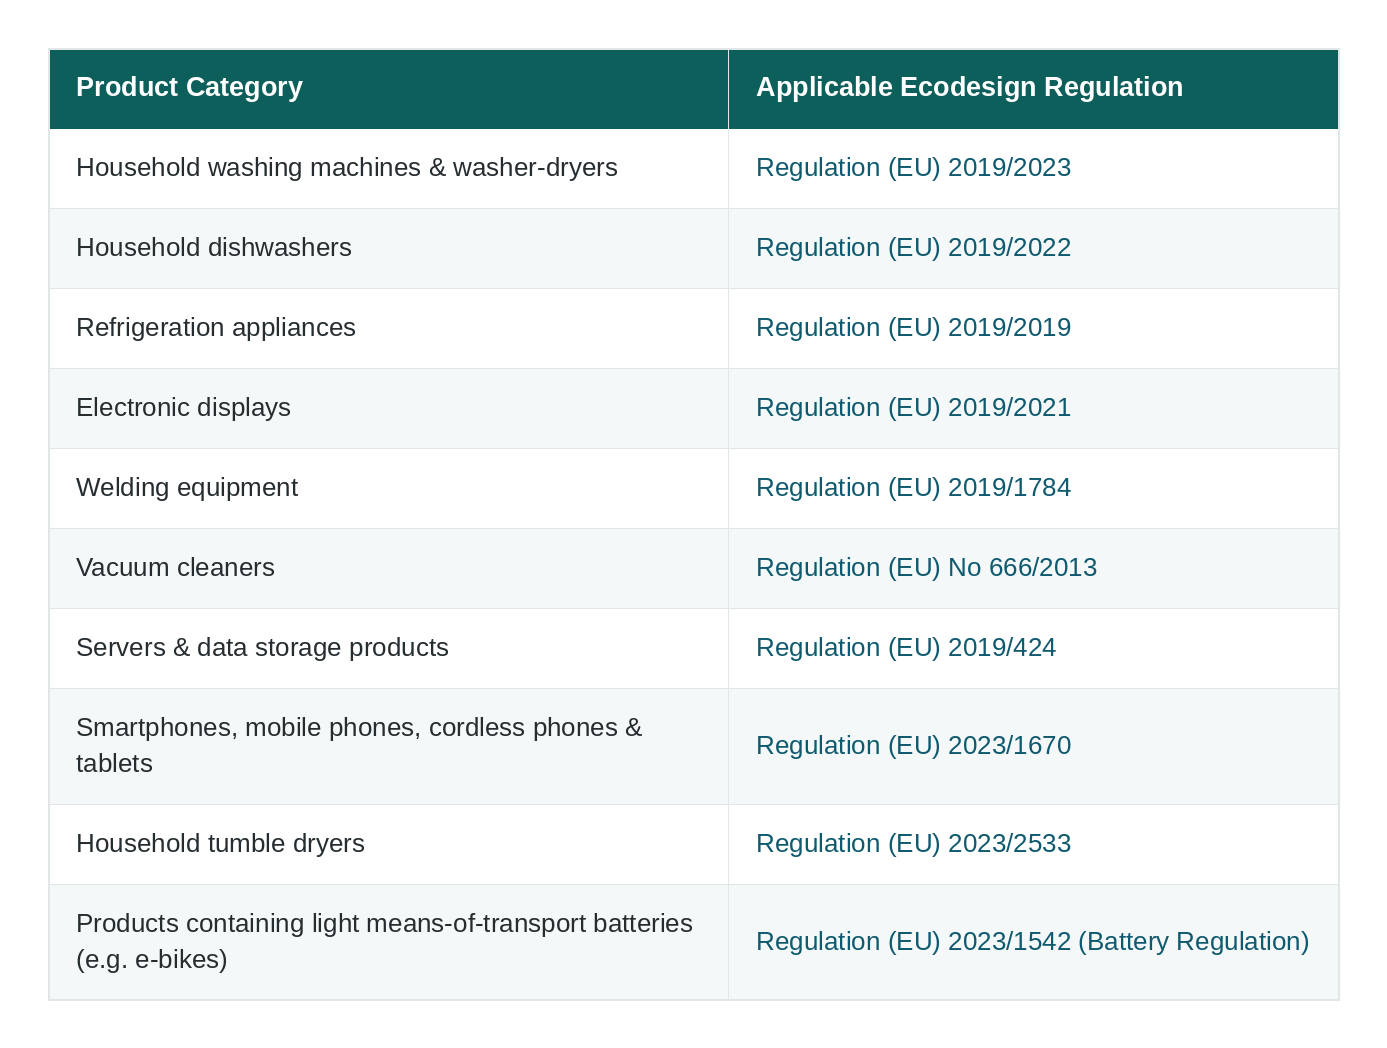Follow the Regulation (EU) 2019/424 link
The height and width of the screenshot is (1048, 1387).
[906, 647]
